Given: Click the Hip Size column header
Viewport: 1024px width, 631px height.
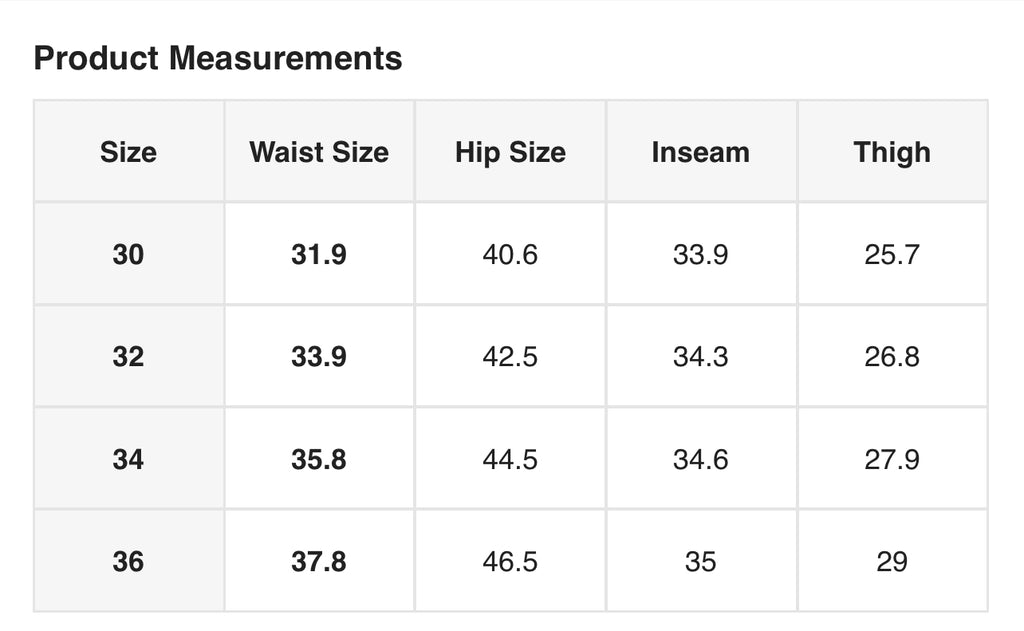Looking at the screenshot, I should tap(510, 152).
